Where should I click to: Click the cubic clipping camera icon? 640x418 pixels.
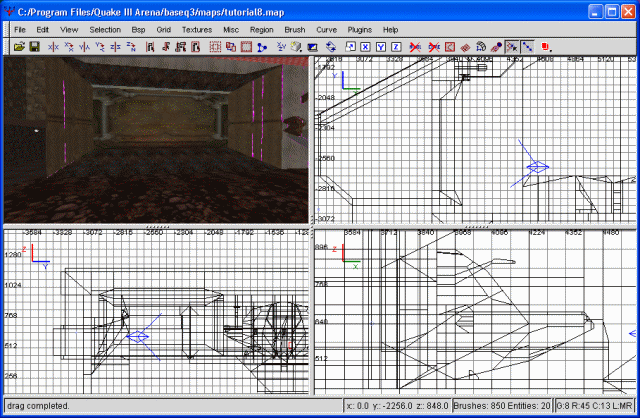coord(312,47)
